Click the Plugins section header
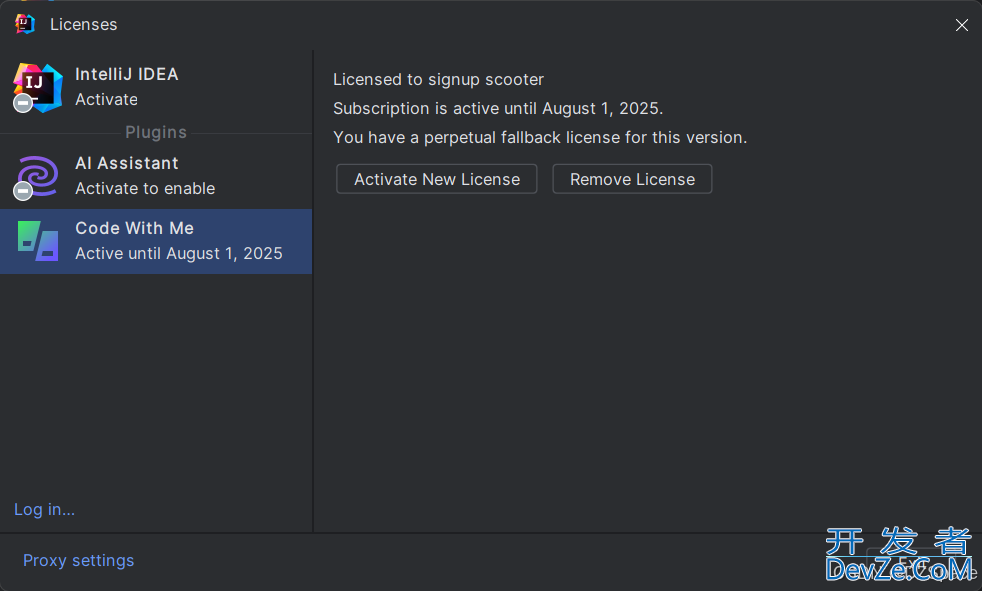Screen dimensions: 982x591 click(156, 132)
